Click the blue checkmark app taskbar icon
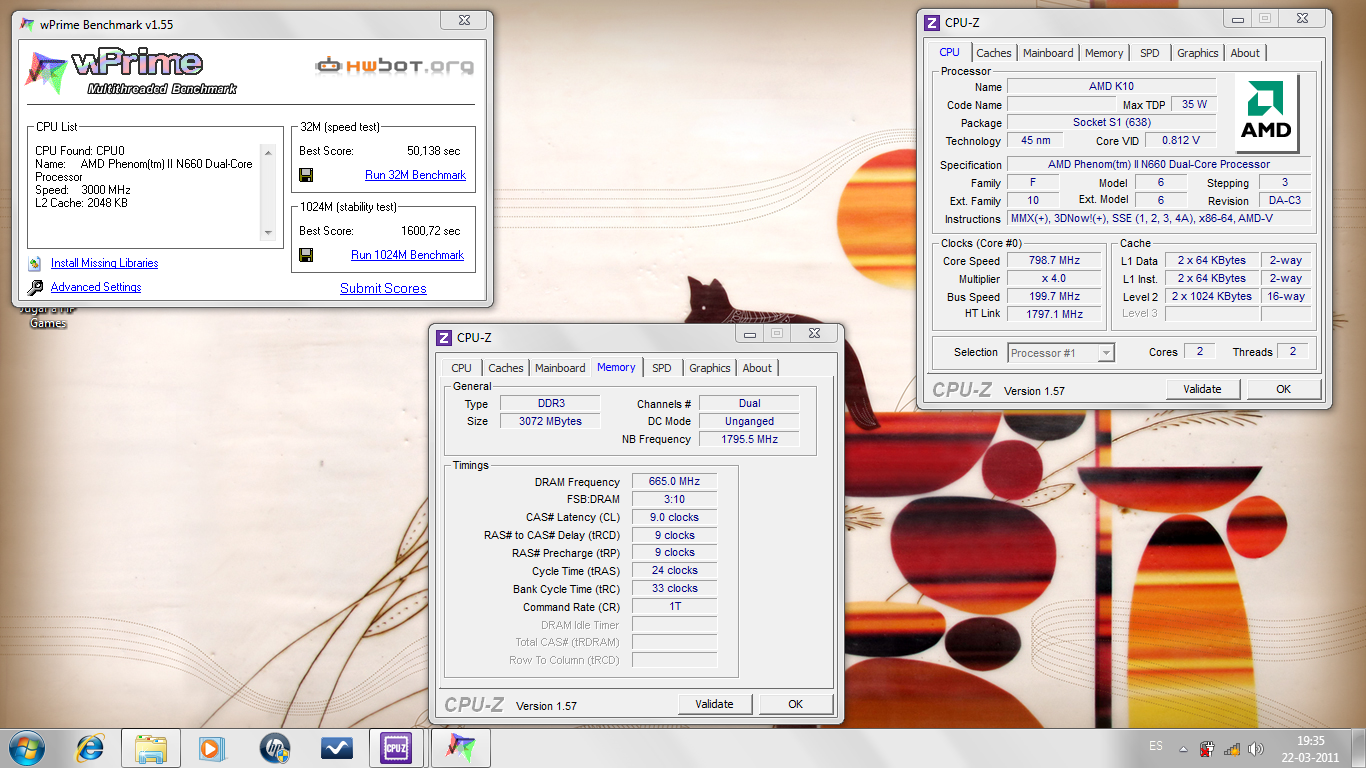The image size is (1366, 768). coord(335,748)
